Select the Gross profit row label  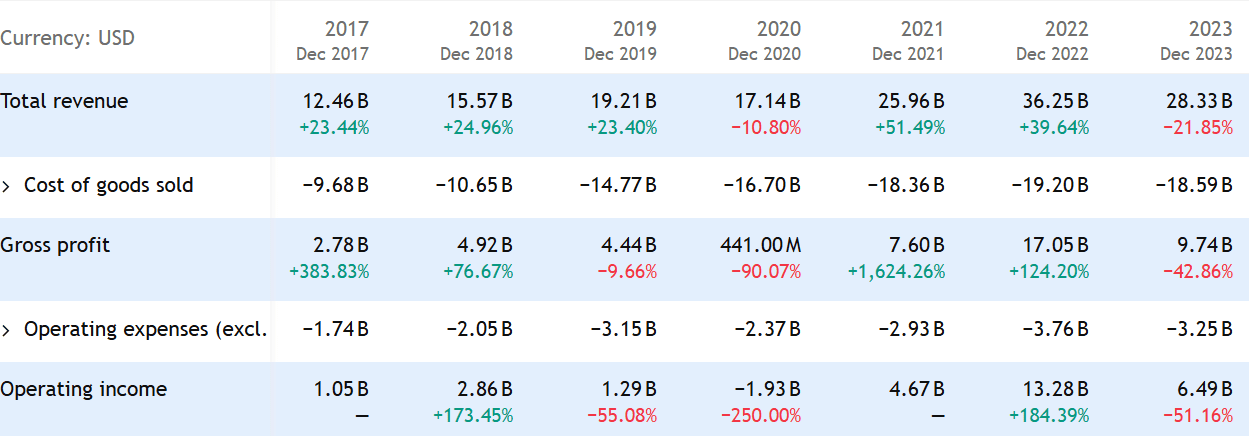coord(55,245)
